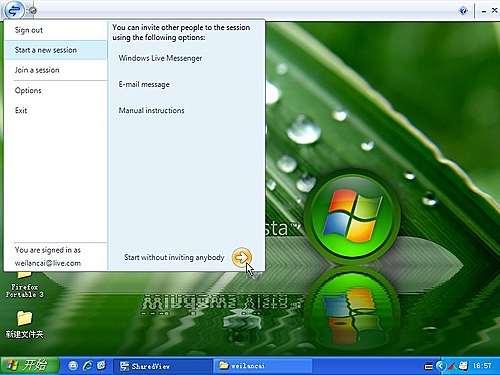
Task: Click the red-green tray icon
Action: (x=452, y=366)
